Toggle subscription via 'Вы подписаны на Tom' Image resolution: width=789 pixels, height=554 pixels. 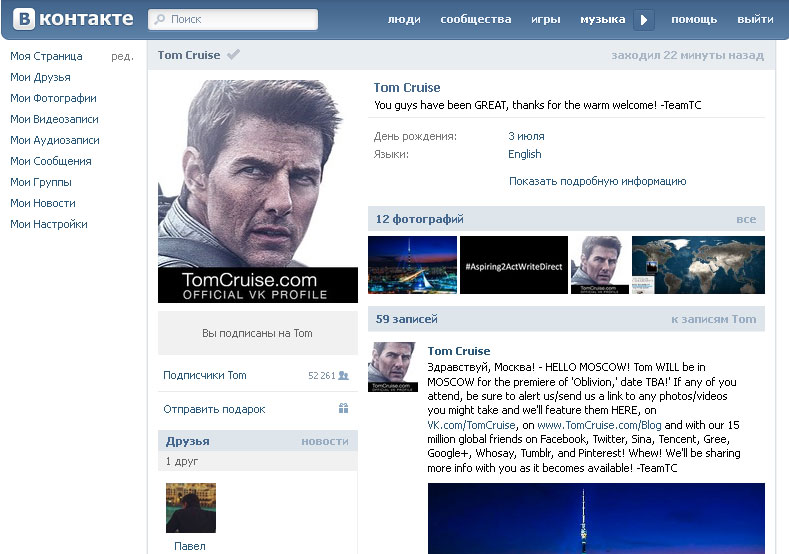(257, 333)
